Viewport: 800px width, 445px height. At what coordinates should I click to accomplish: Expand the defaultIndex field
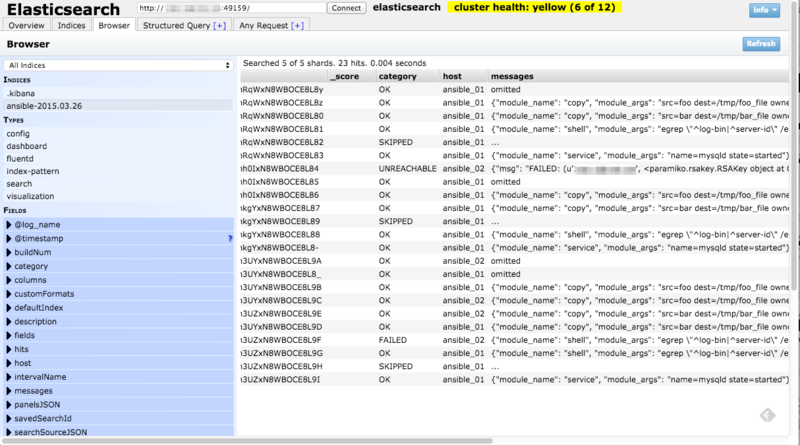(x=118, y=308)
